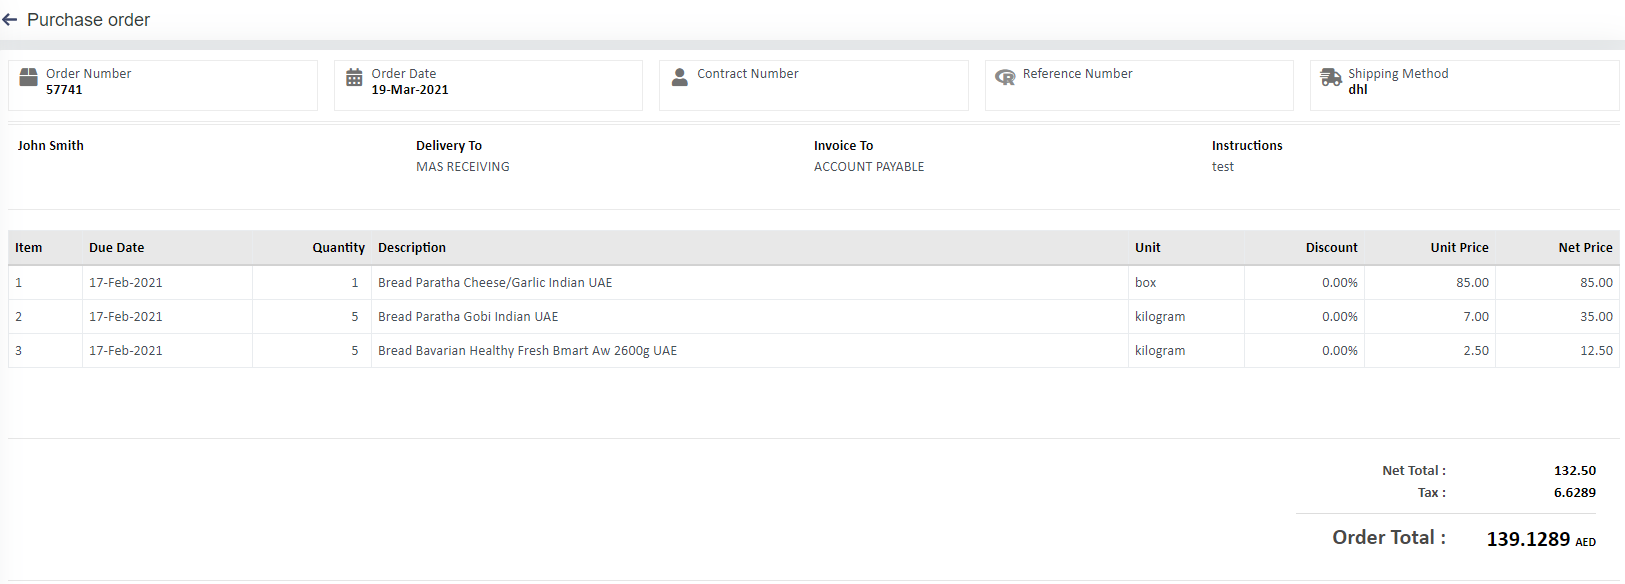The width and height of the screenshot is (1625, 584).
Task: Click the Contract Number person icon
Action: pos(680,77)
